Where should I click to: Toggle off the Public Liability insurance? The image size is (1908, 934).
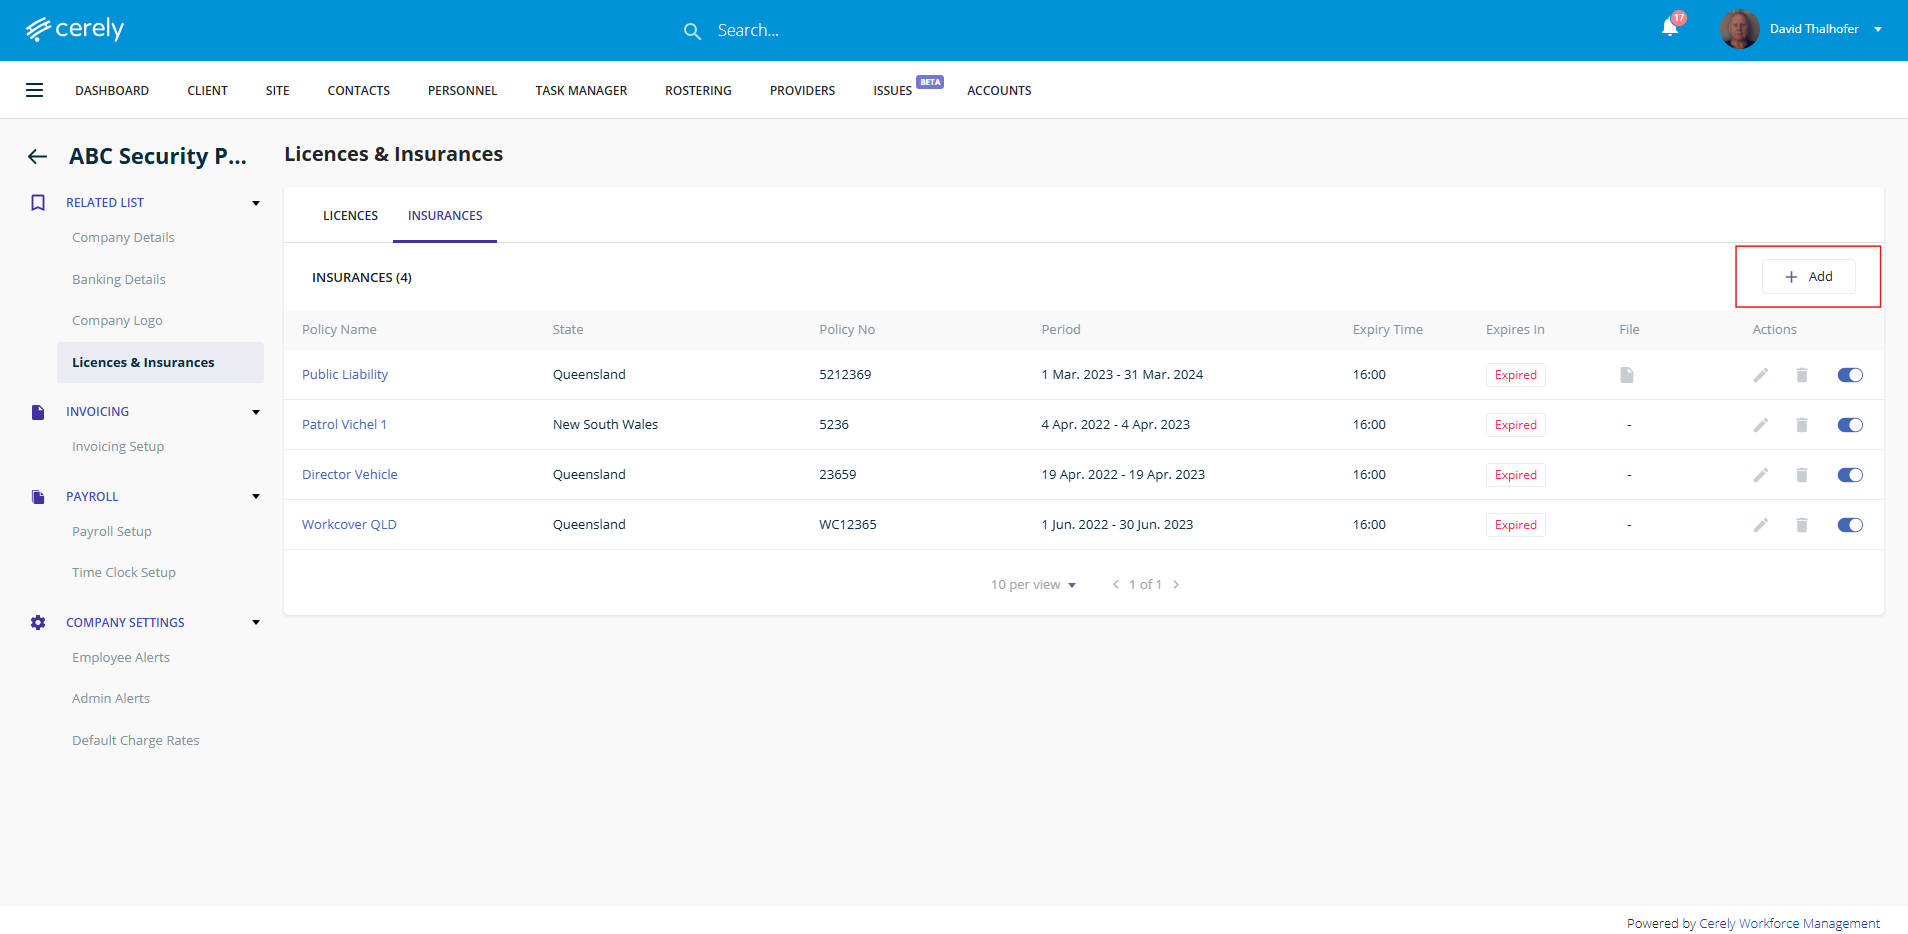[x=1849, y=375]
